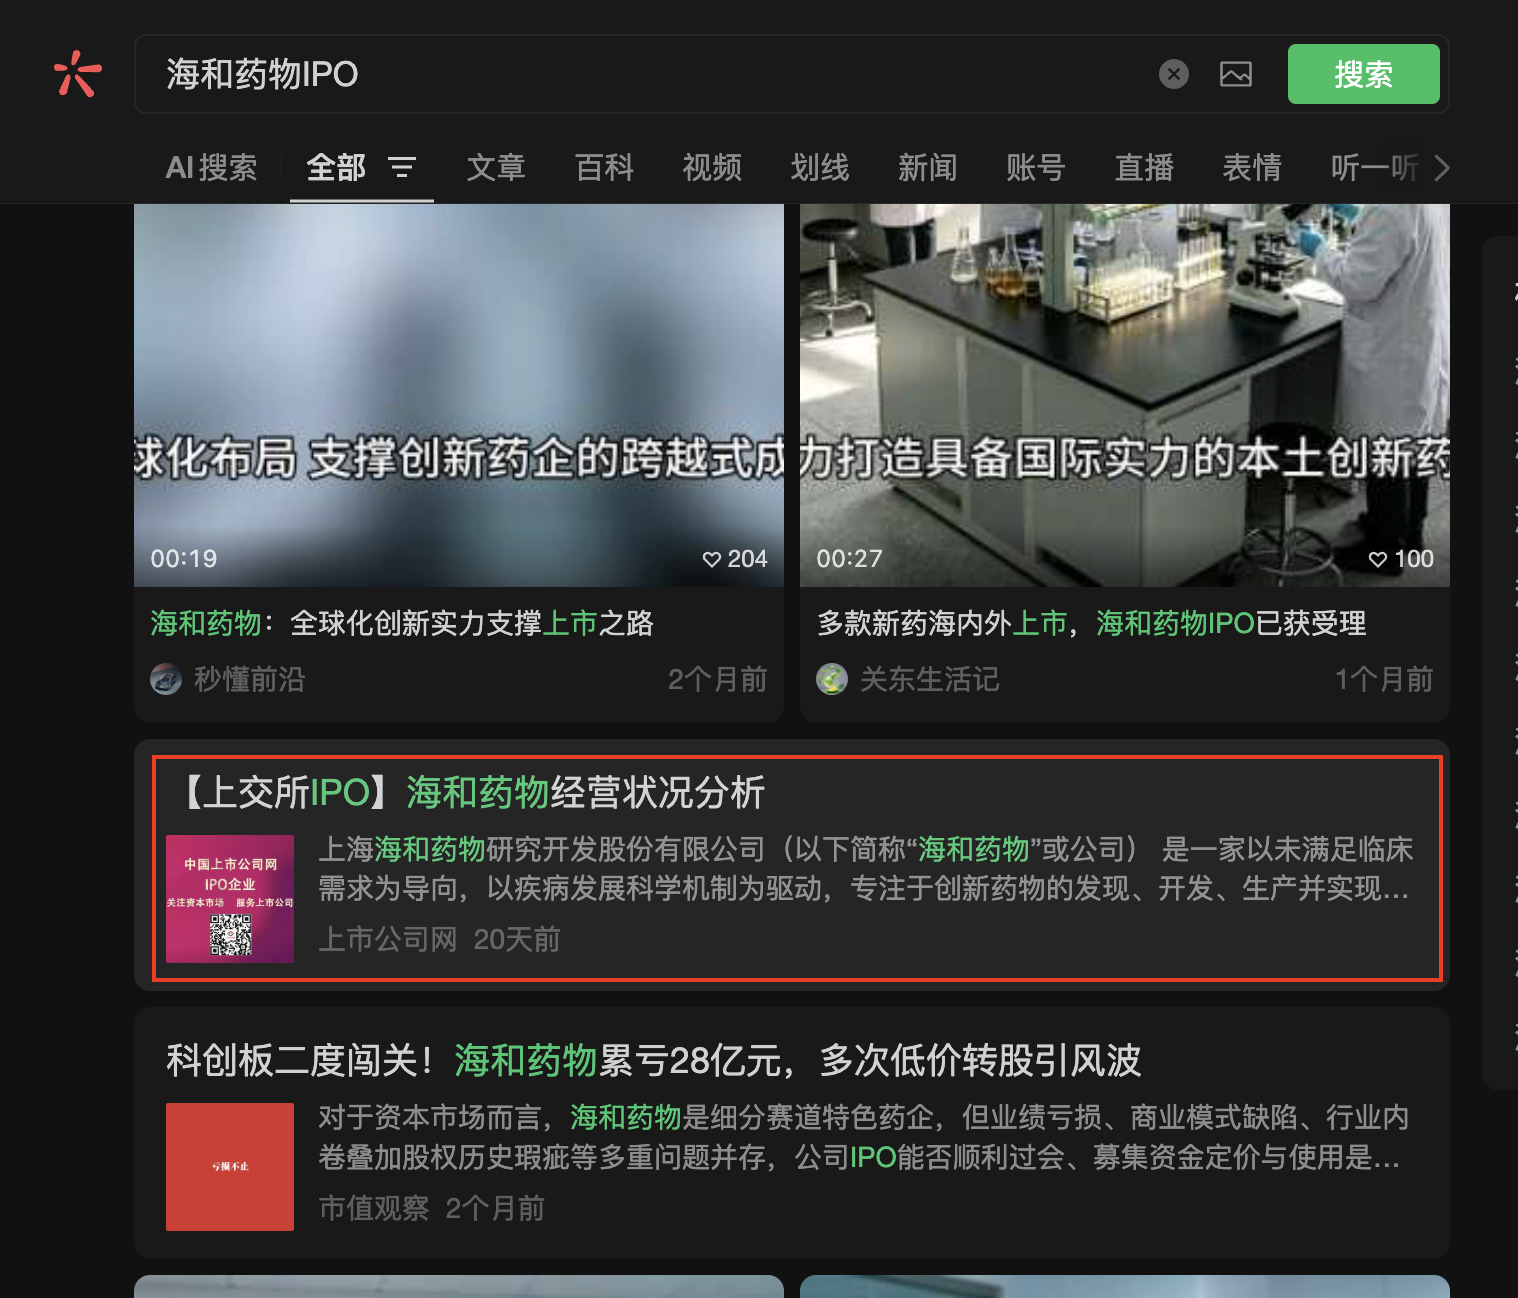This screenshot has height=1298, width=1518.
Task: Open the 关东生活记 account name
Action: (930, 679)
